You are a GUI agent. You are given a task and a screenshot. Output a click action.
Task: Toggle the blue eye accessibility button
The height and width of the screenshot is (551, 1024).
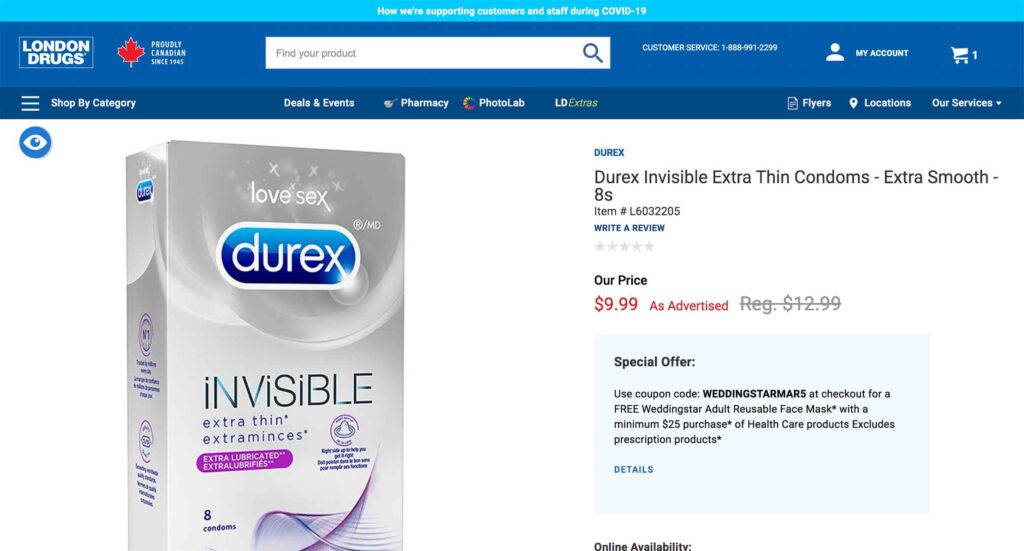click(x=35, y=142)
